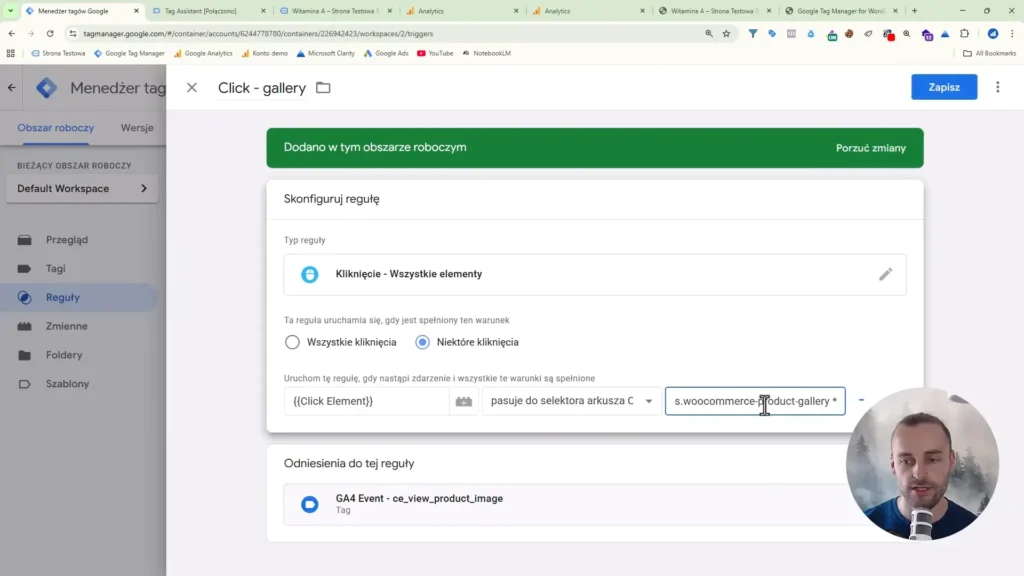Switch to Obszar roboczy tab
1024x576 pixels.
56,128
